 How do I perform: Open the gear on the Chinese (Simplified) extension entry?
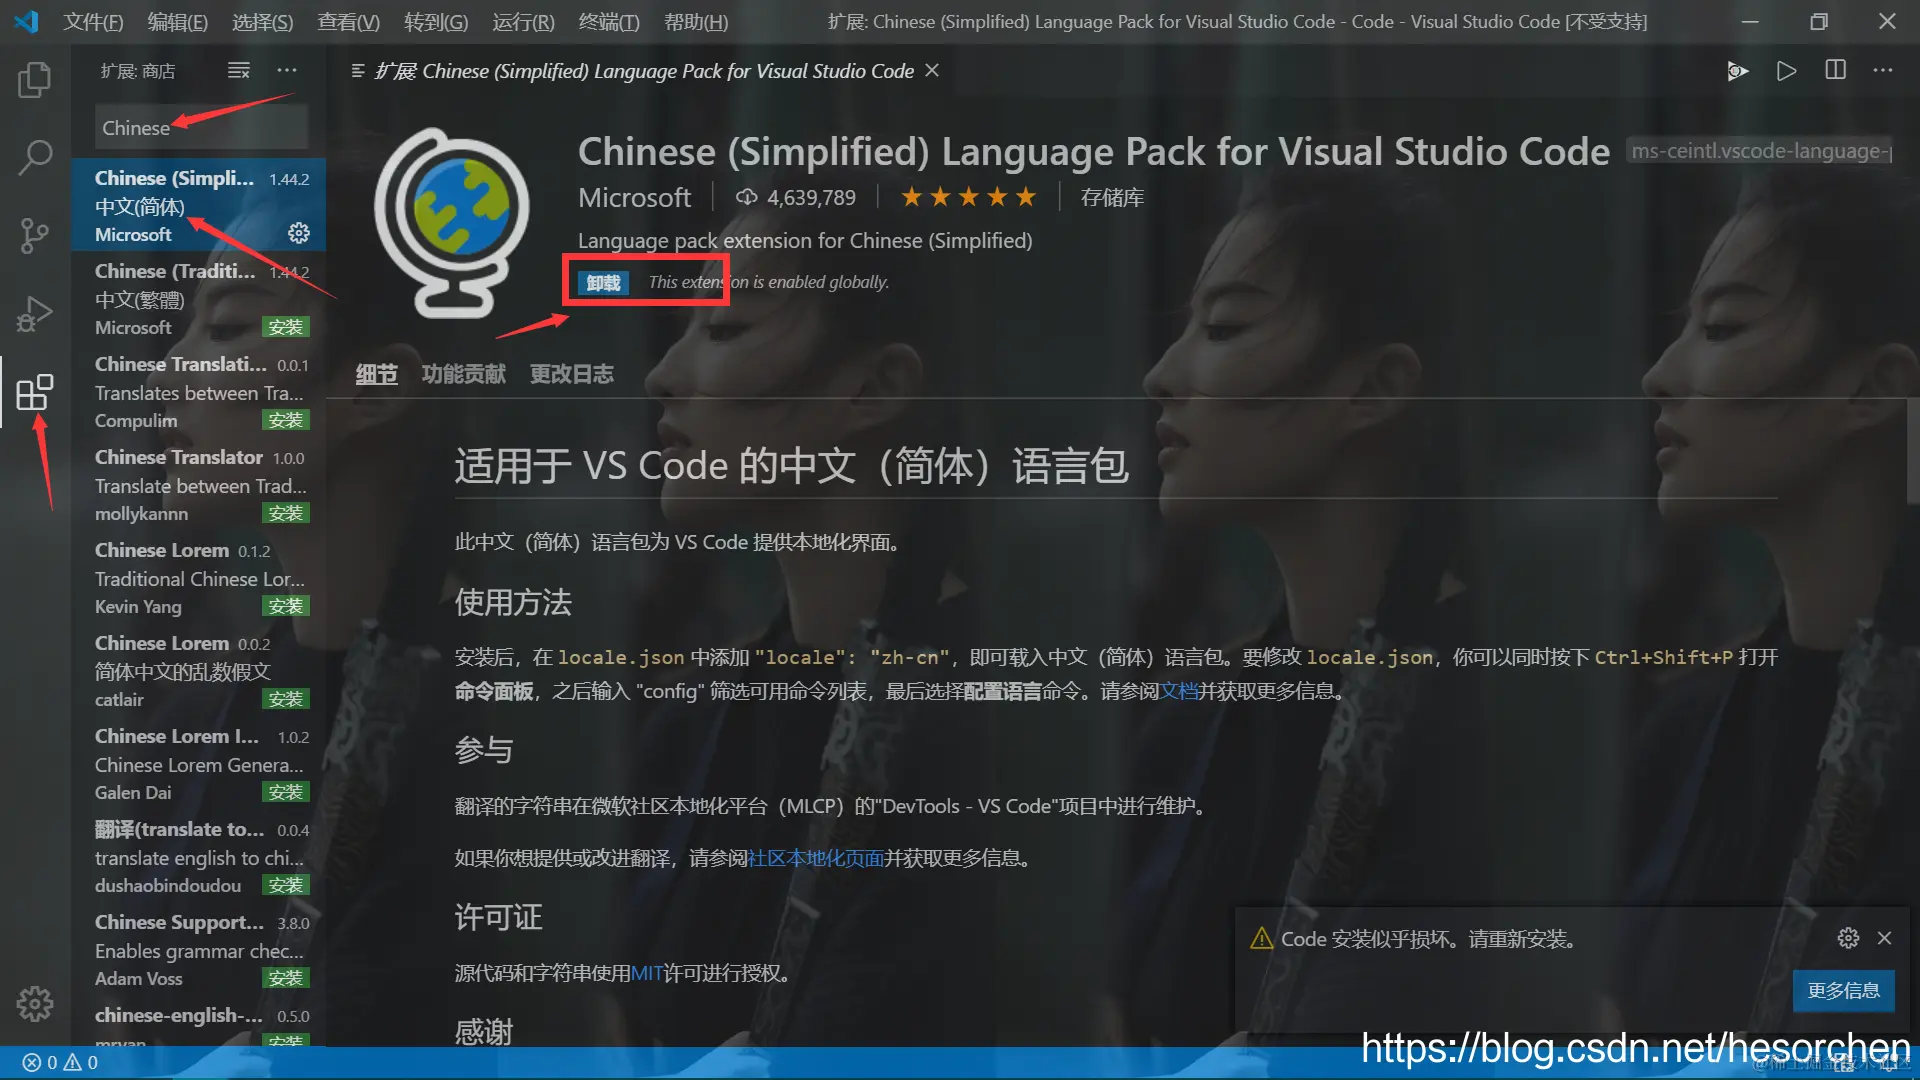(297, 233)
